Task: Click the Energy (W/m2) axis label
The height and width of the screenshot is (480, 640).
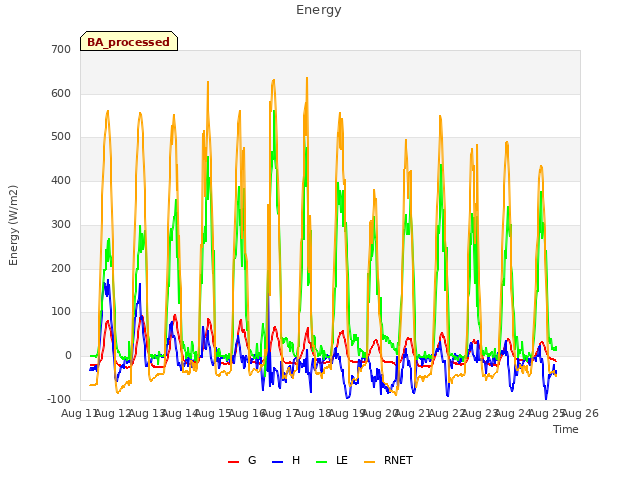Action: coord(13,225)
